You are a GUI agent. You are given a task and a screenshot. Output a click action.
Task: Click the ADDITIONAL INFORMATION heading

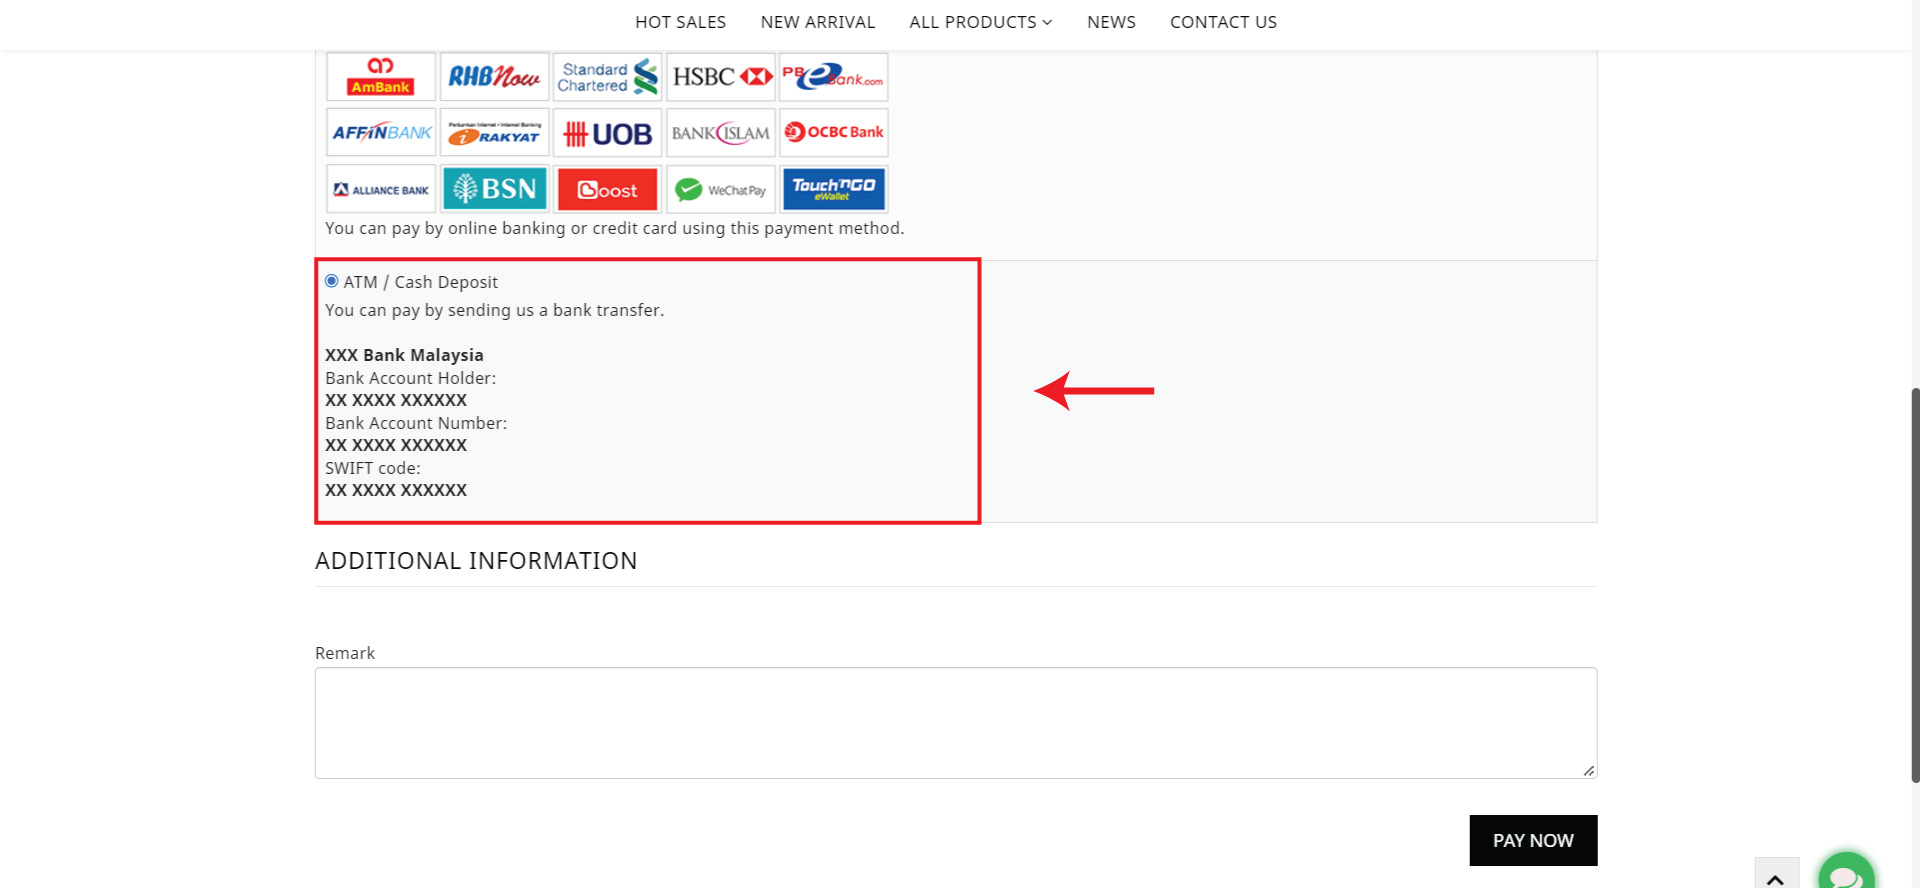tap(476, 561)
